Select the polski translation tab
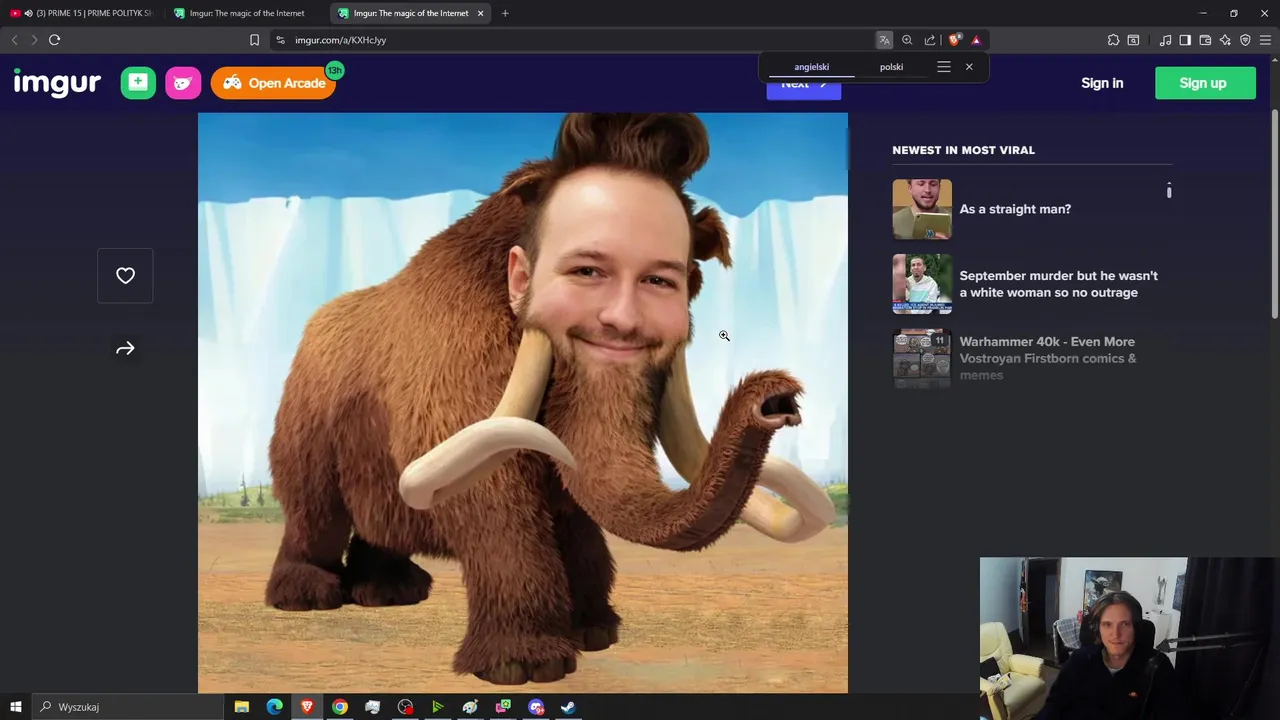1280x720 pixels. [891, 67]
